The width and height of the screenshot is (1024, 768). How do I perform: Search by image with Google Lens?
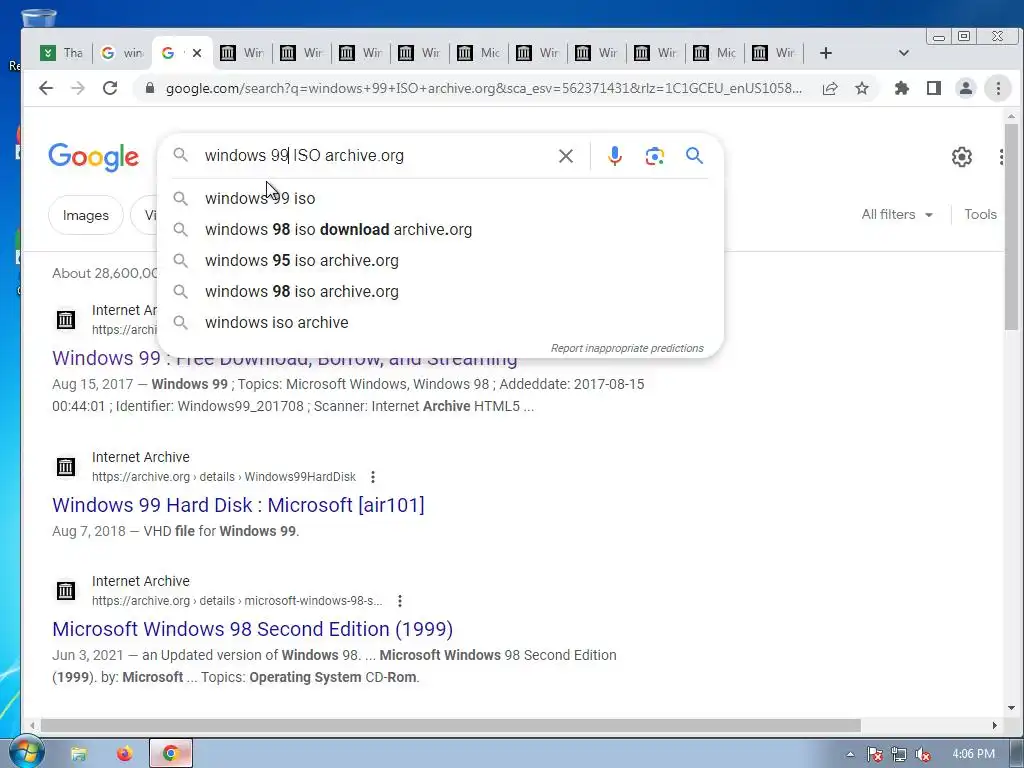[654, 156]
